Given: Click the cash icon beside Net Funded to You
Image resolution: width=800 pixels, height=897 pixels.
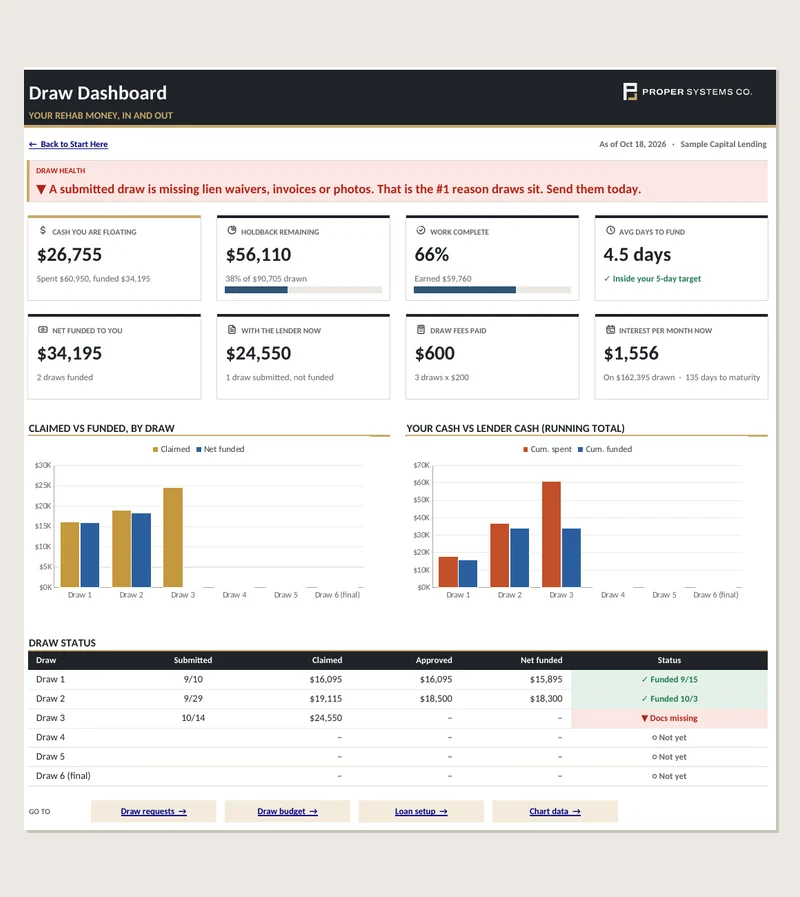Looking at the screenshot, I should tap(43, 330).
